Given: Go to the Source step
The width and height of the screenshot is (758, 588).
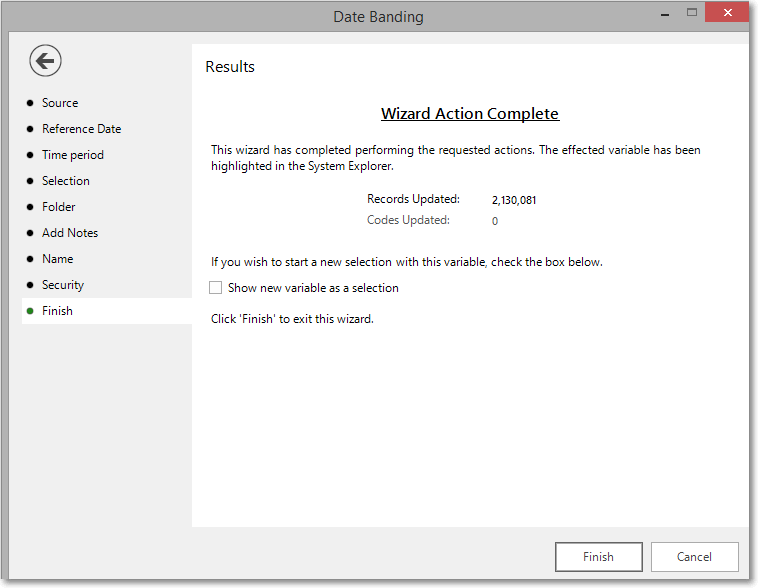Looking at the screenshot, I should click(60, 103).
